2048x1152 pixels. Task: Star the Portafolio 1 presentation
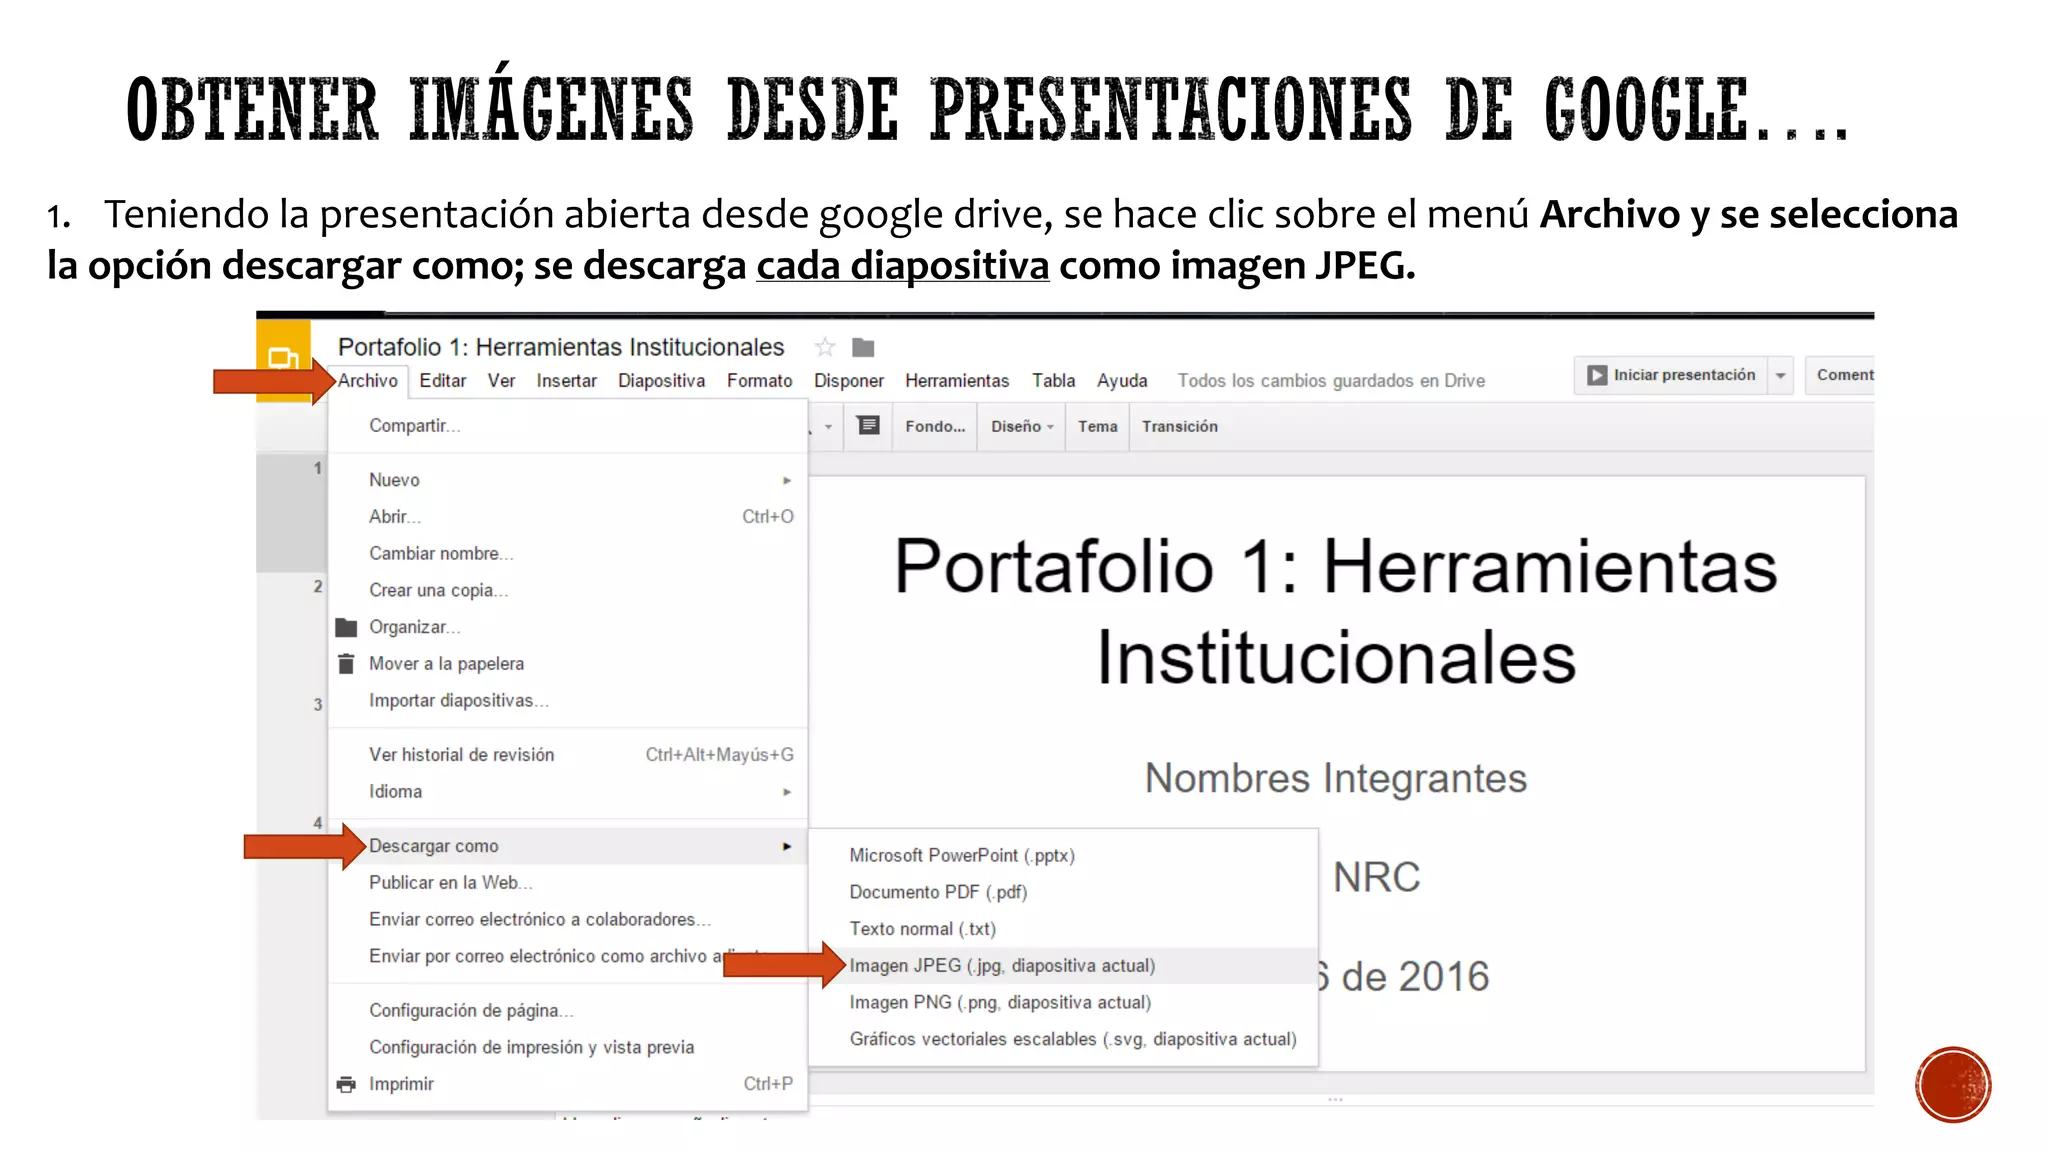point(825,347)
